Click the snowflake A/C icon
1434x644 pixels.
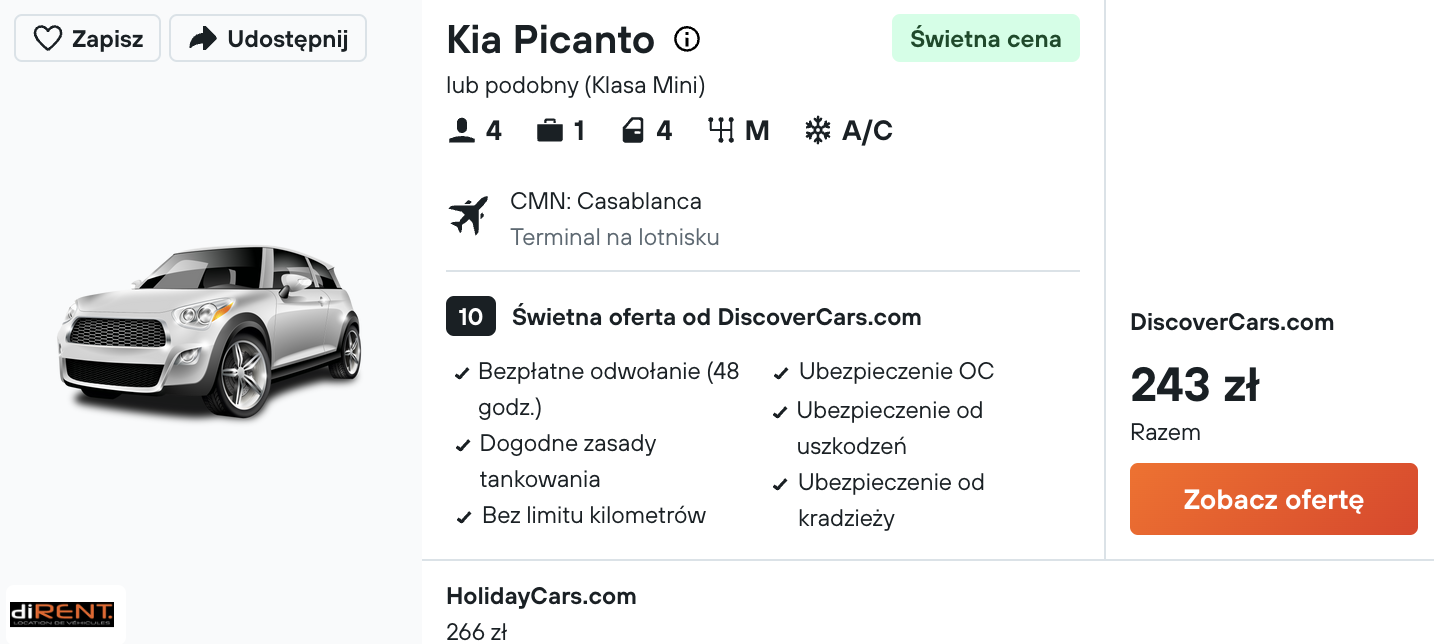tap(818, 131)
